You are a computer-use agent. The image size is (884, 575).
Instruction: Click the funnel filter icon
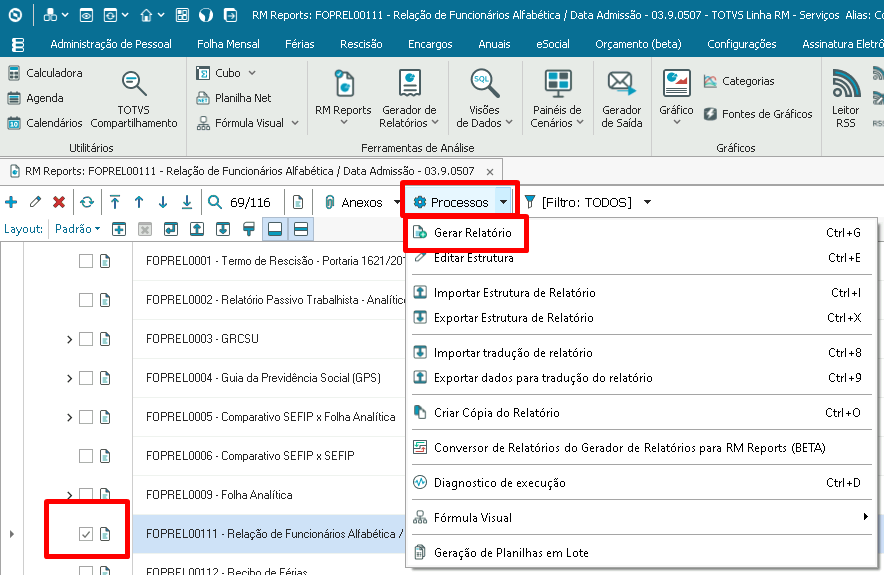click(x=529, y=202)
